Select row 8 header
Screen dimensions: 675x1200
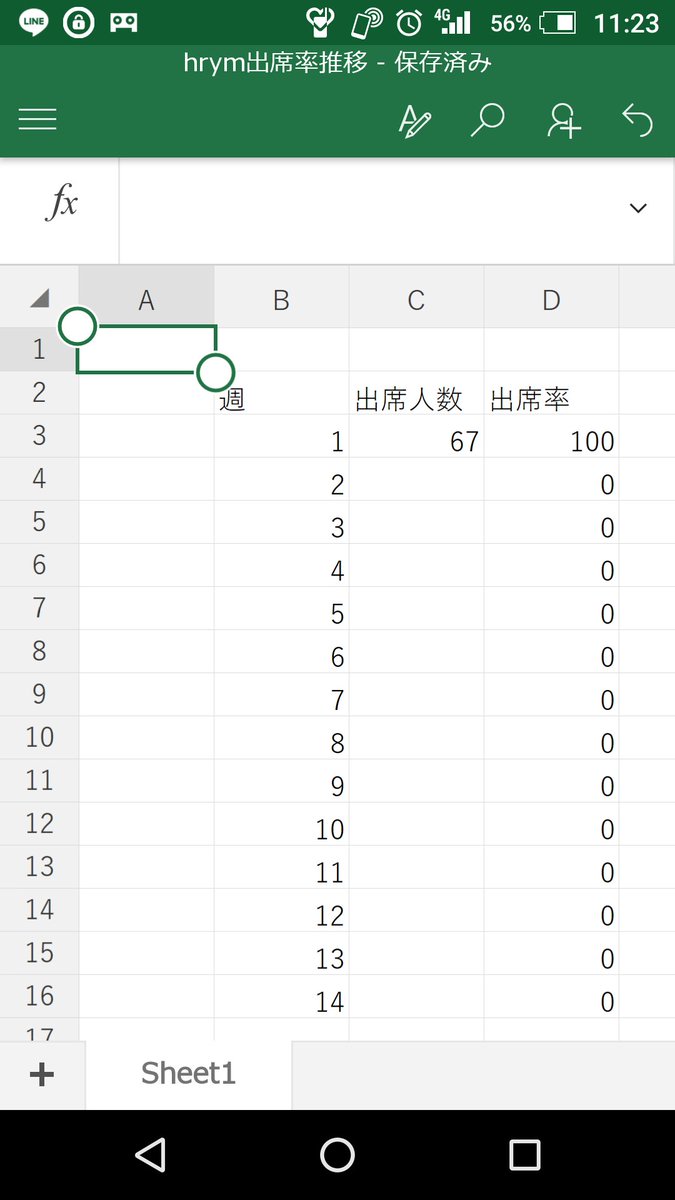[x=39, y=651]
